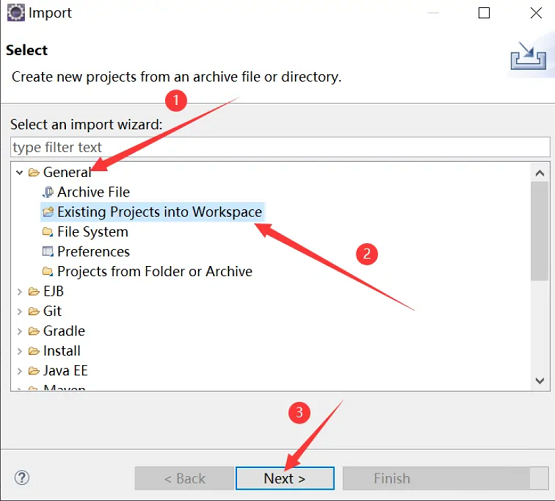Select the General tree label
The width and height of the screenshot is (555, 501).
coord(67,172)
